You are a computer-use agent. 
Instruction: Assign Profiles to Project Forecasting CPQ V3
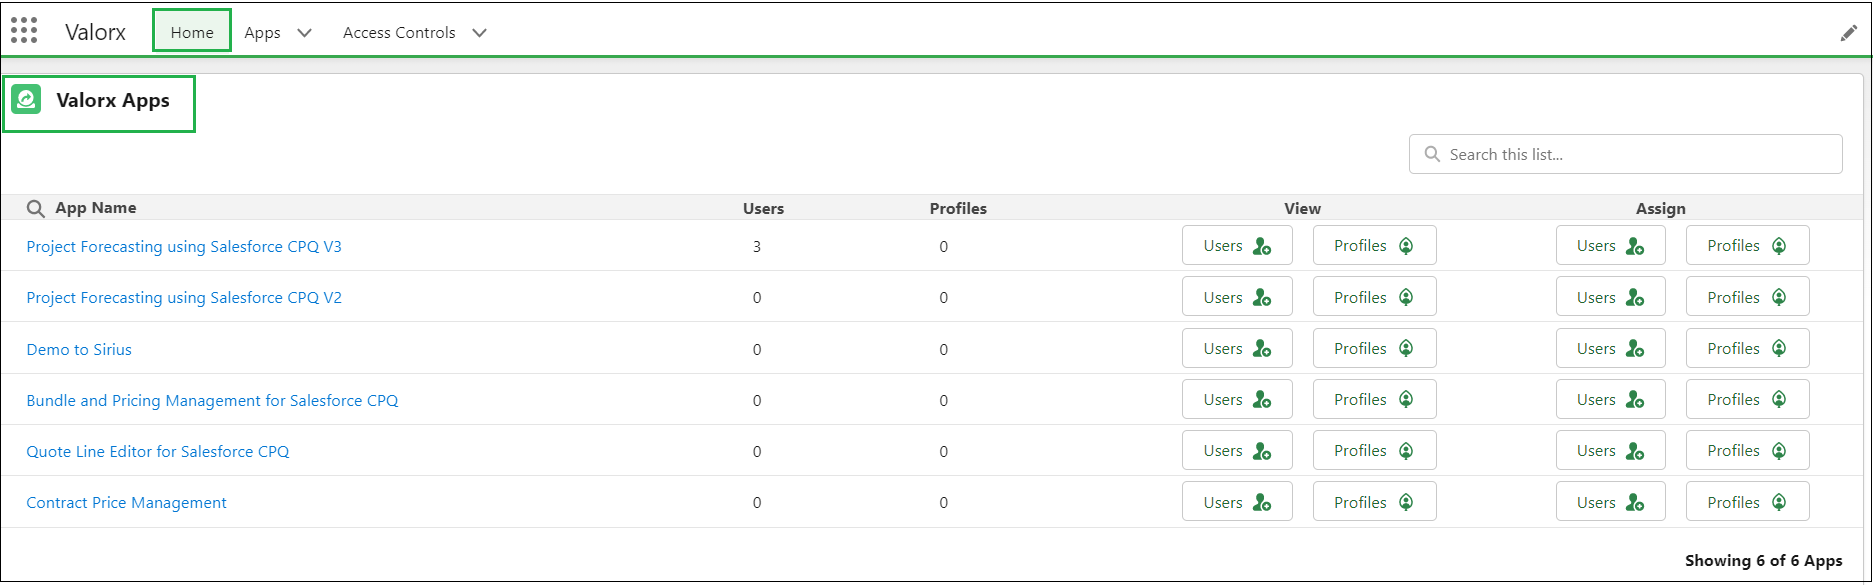[1747, 245]
